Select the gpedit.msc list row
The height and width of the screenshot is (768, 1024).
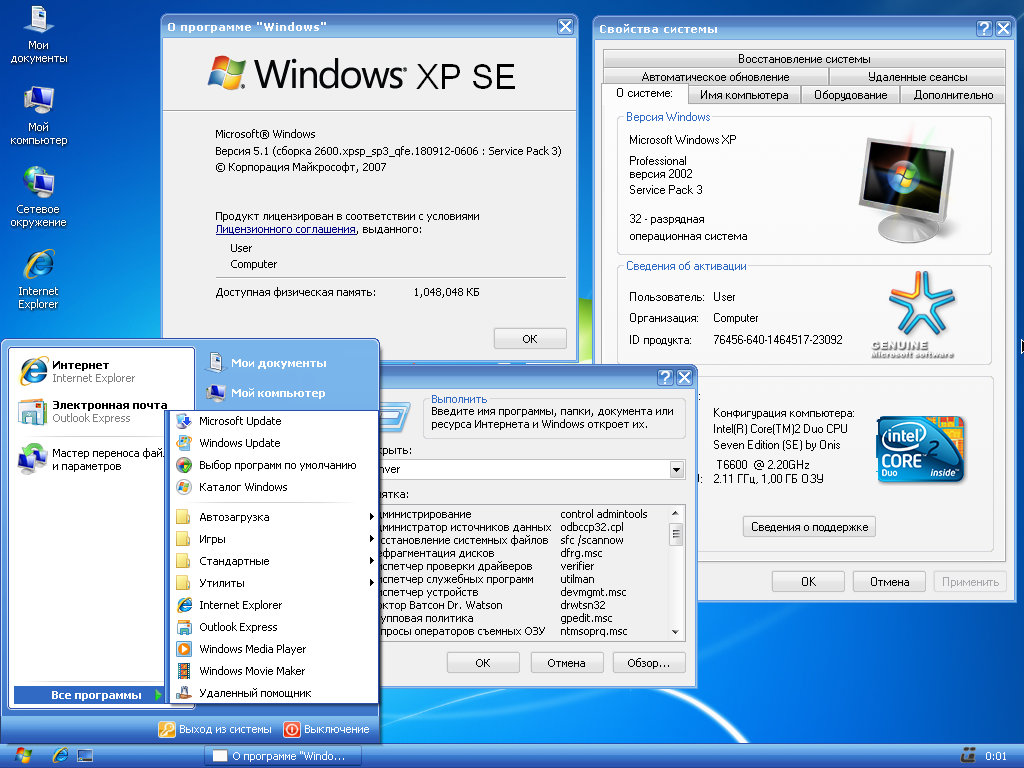524,618
